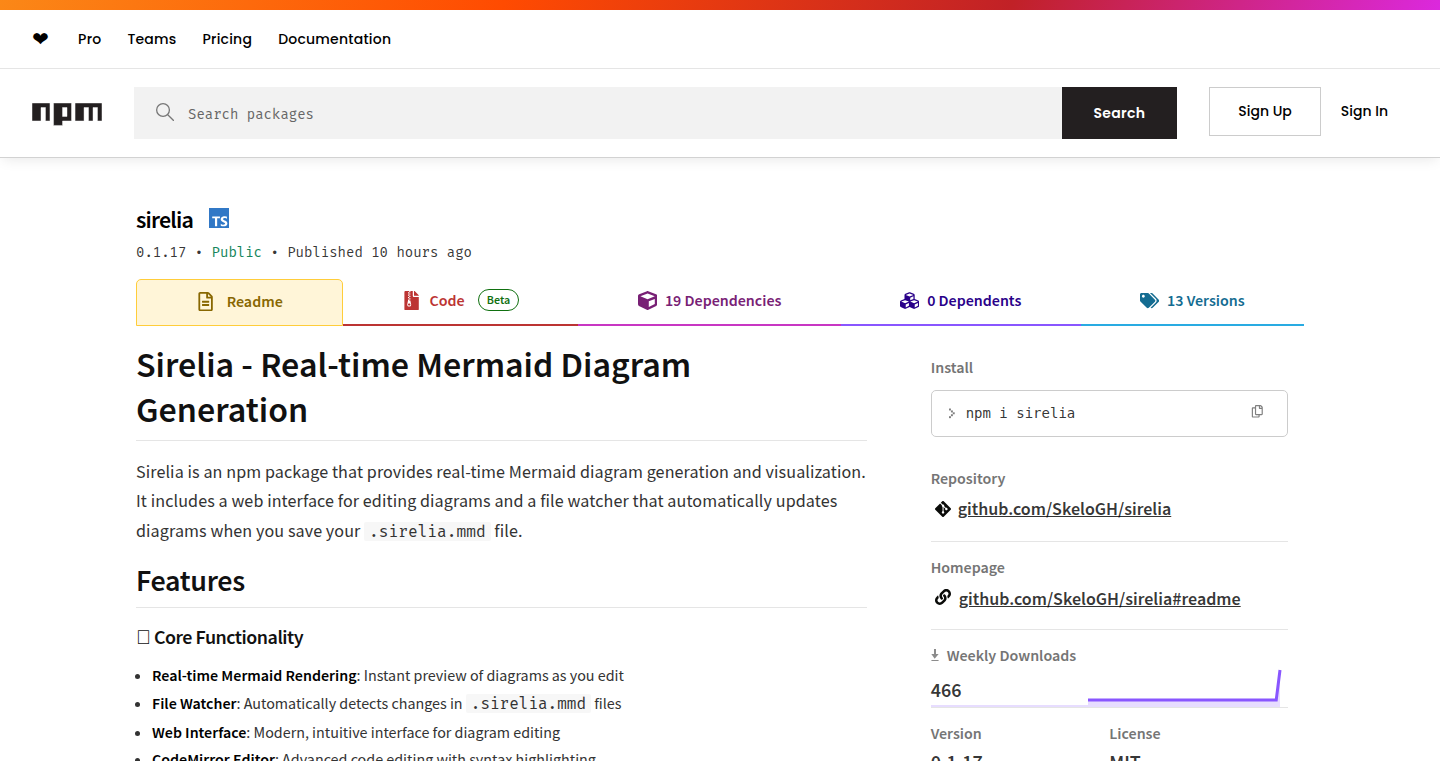
Task: Click the Published 10 hours ago text
Action: pyautogui.click(x=379, y=252)
